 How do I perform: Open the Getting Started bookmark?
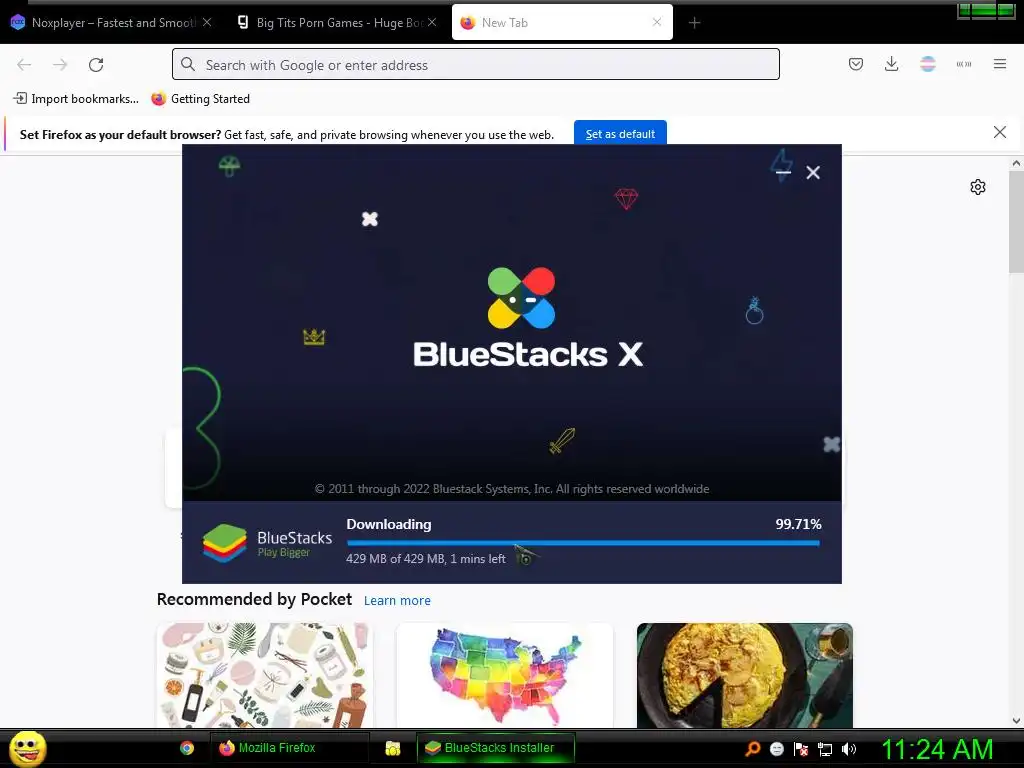(x=200, y=99)
